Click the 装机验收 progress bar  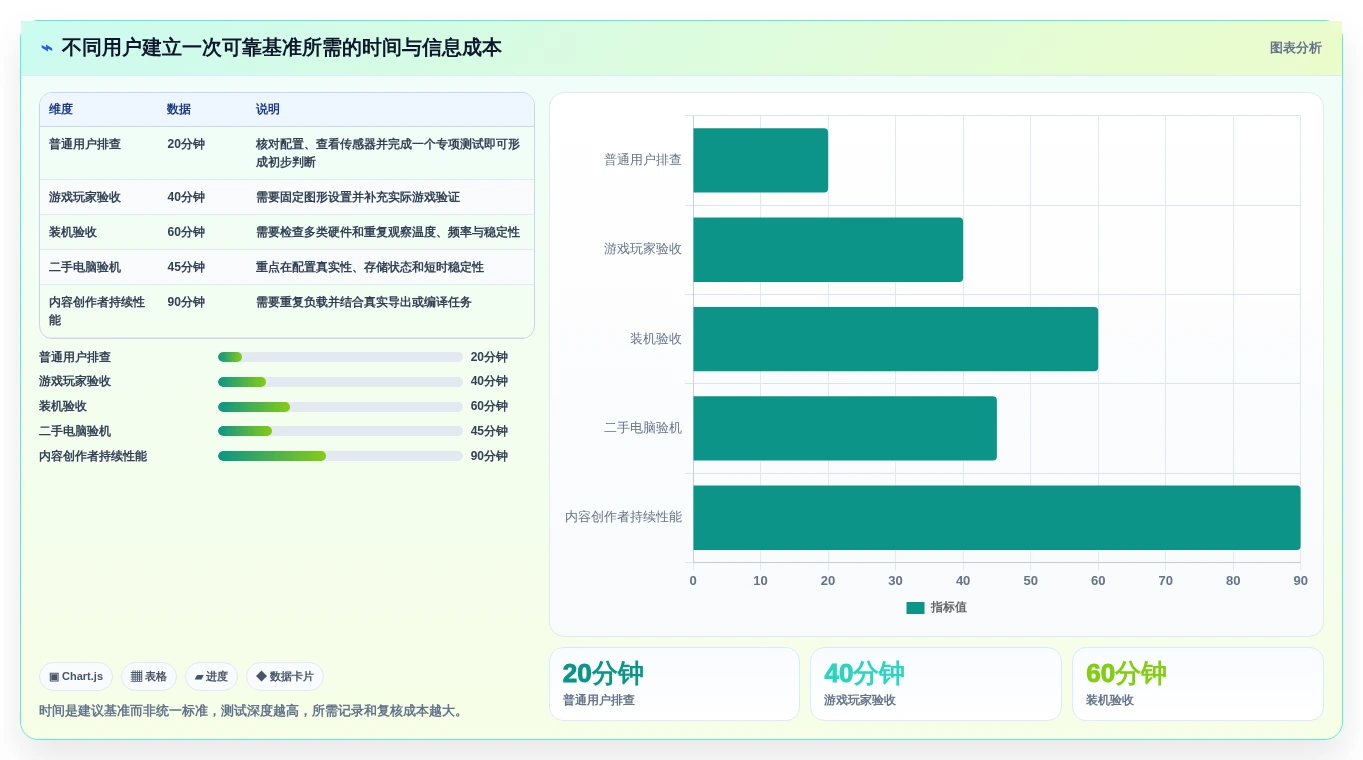(340, 407)
